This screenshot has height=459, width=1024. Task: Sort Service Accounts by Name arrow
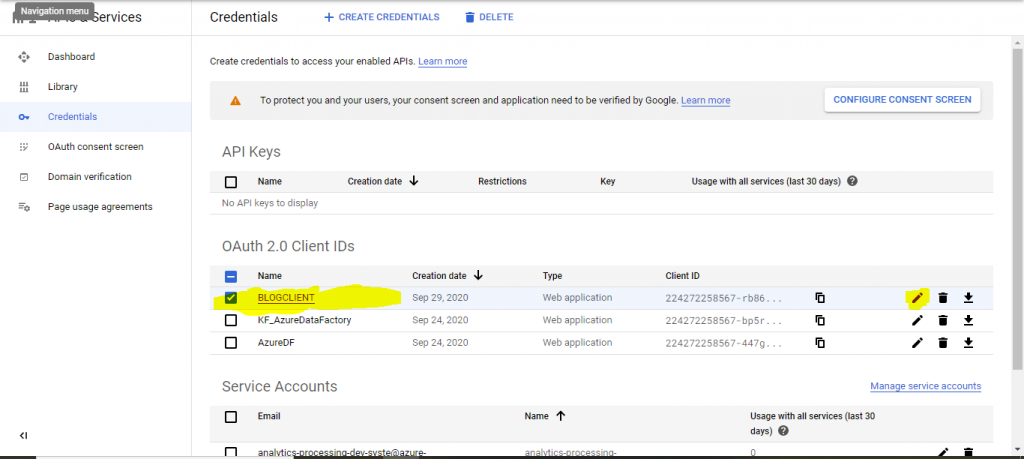point(560,416)
